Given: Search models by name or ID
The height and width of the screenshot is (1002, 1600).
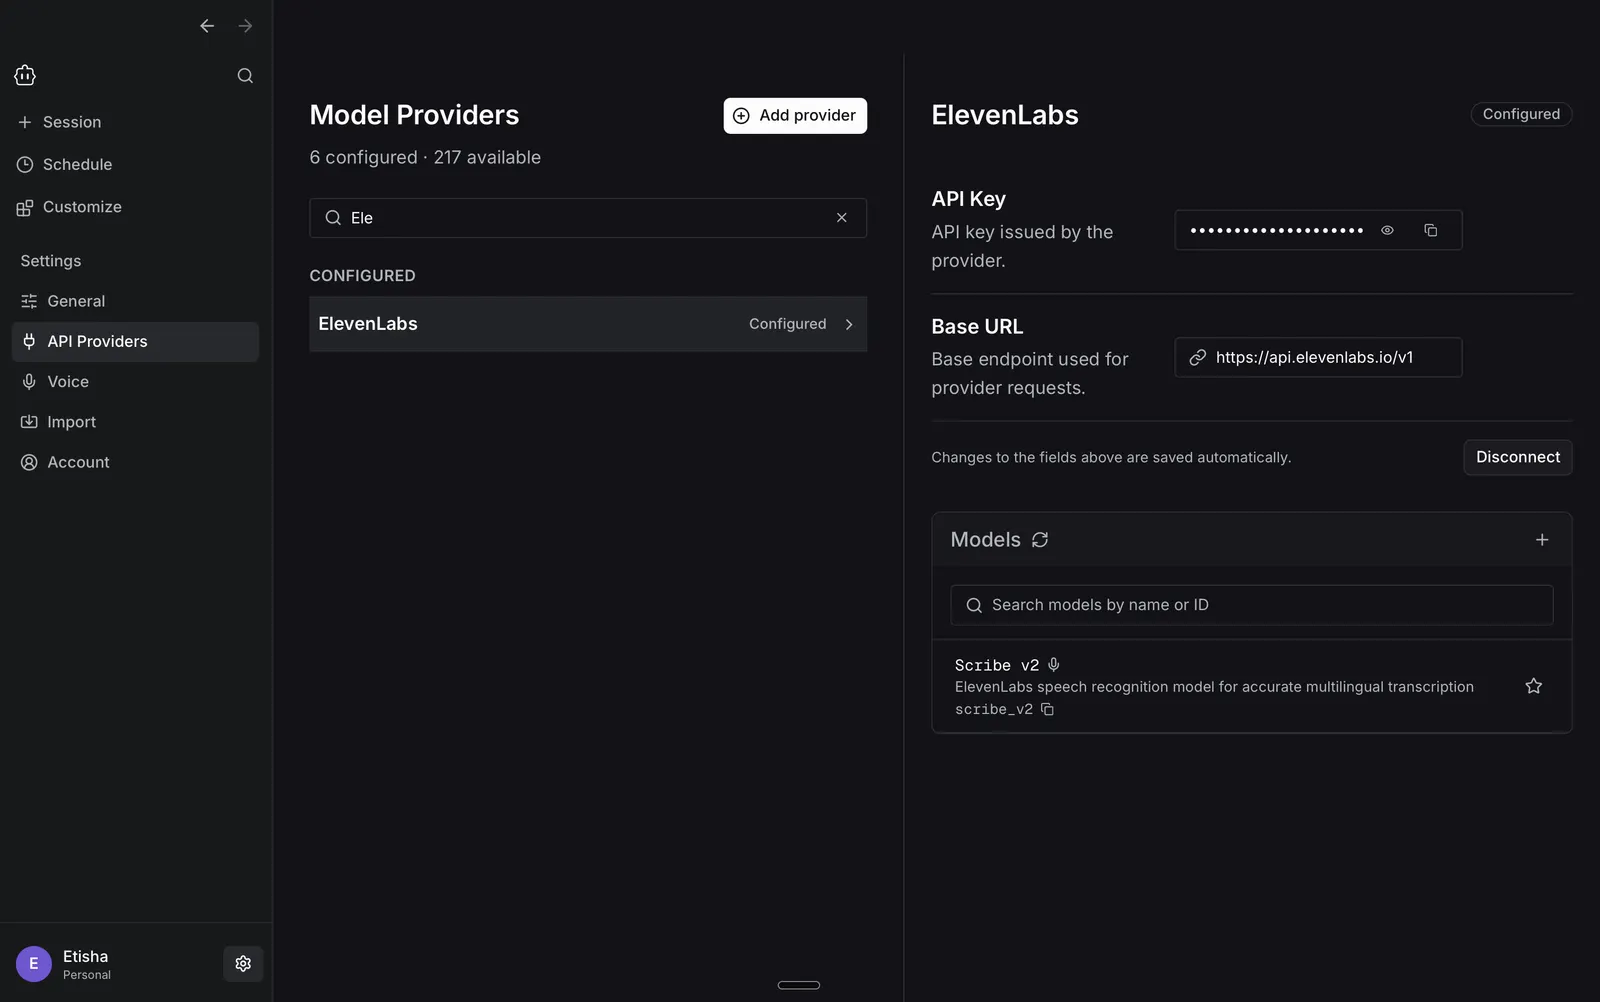Looking at the screenshot, I should click(x=1252, y=605).
